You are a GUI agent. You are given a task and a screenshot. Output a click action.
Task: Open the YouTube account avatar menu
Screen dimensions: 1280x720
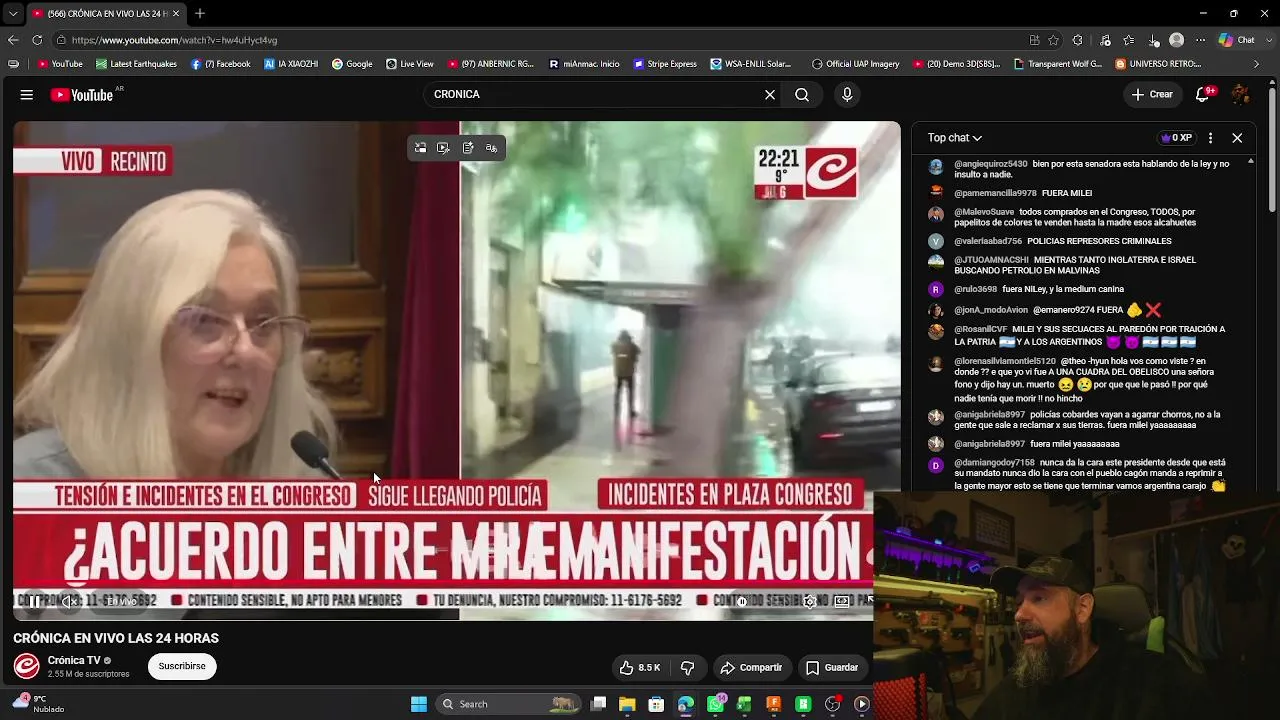tap(1240, 95)
